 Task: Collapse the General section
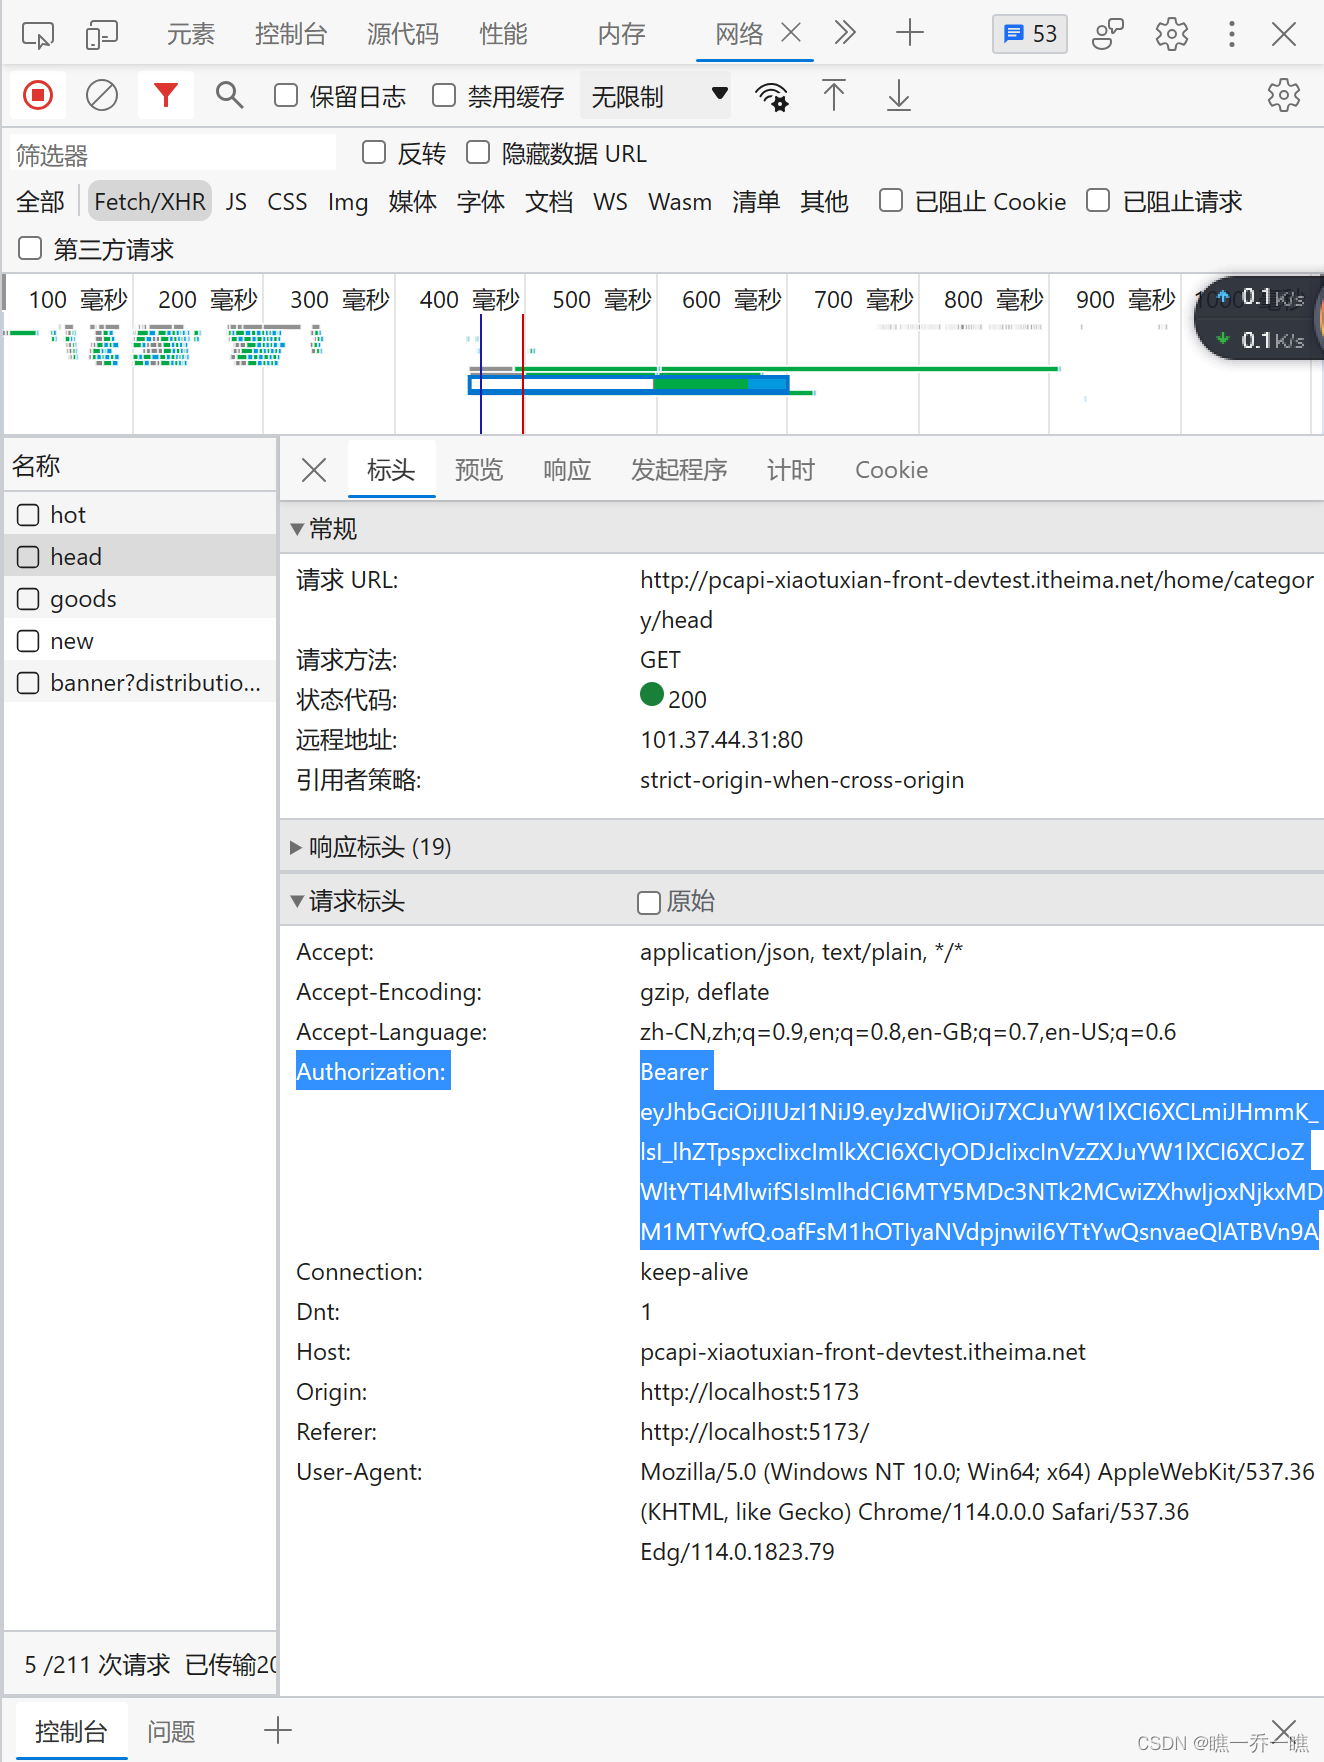coord(297,529)
